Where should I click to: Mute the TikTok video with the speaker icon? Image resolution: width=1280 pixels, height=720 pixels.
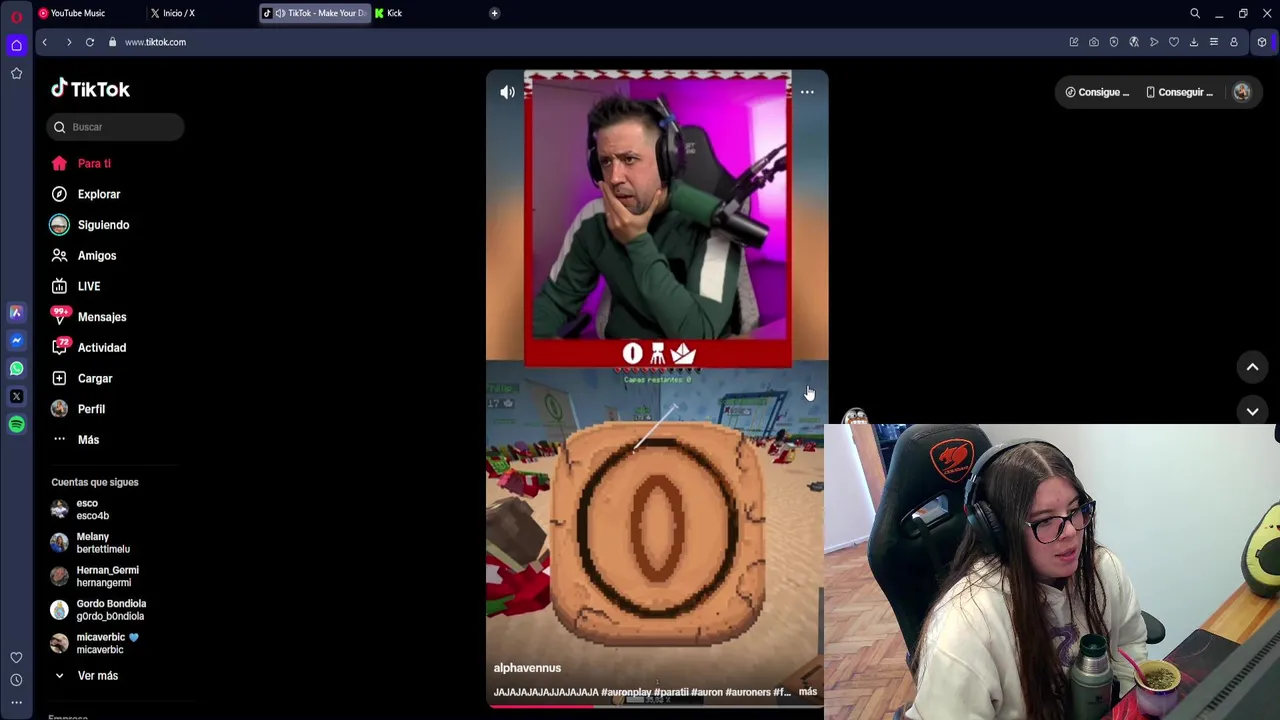pyautogui.click(x=507, y=92)
